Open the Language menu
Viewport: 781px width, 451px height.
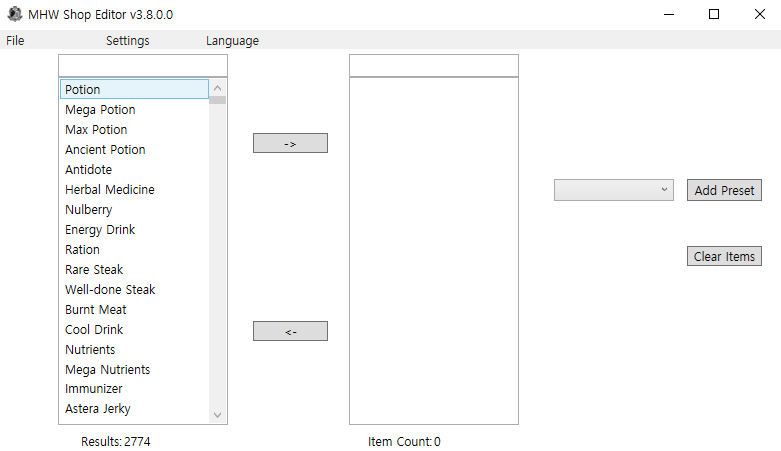233,40
